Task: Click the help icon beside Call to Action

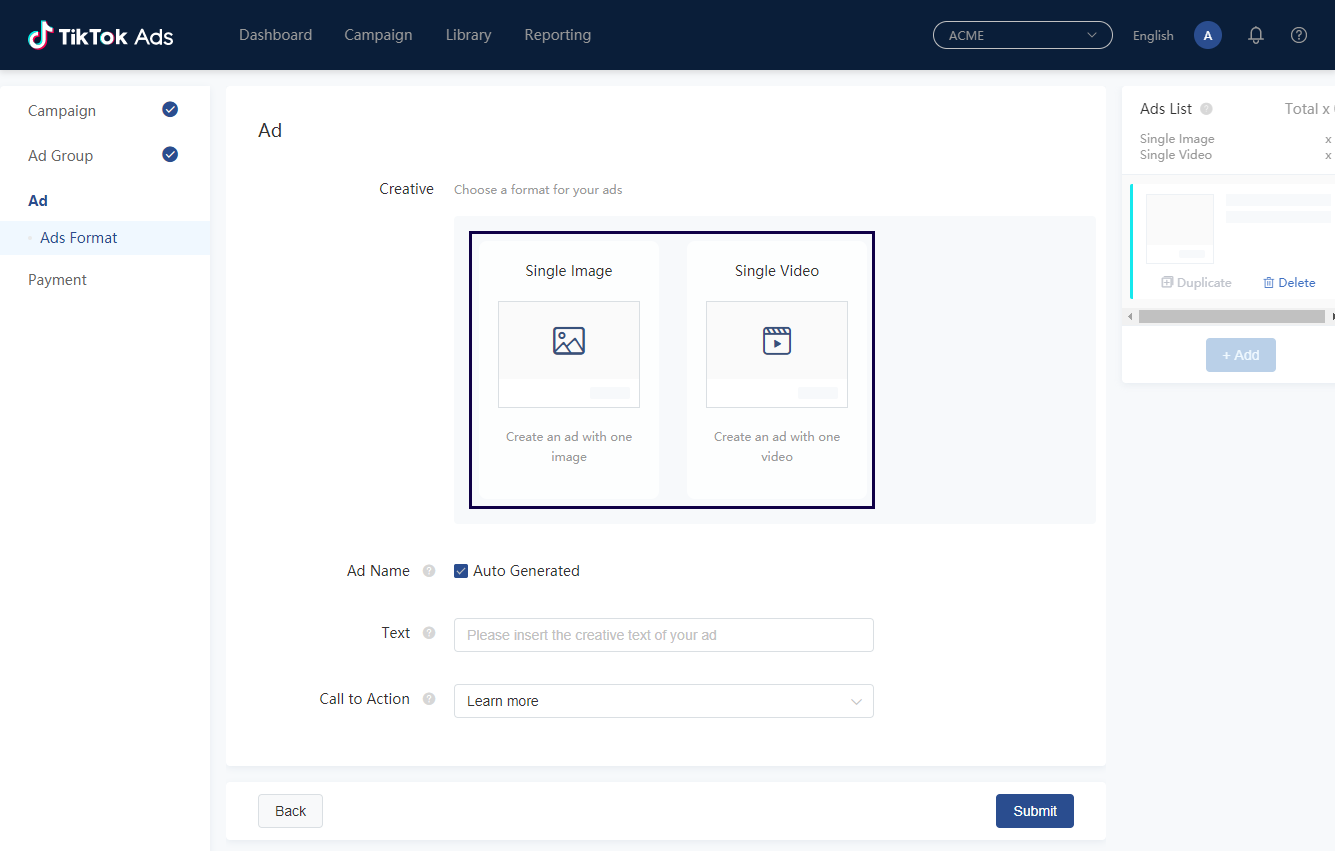Action: (429, 699)
